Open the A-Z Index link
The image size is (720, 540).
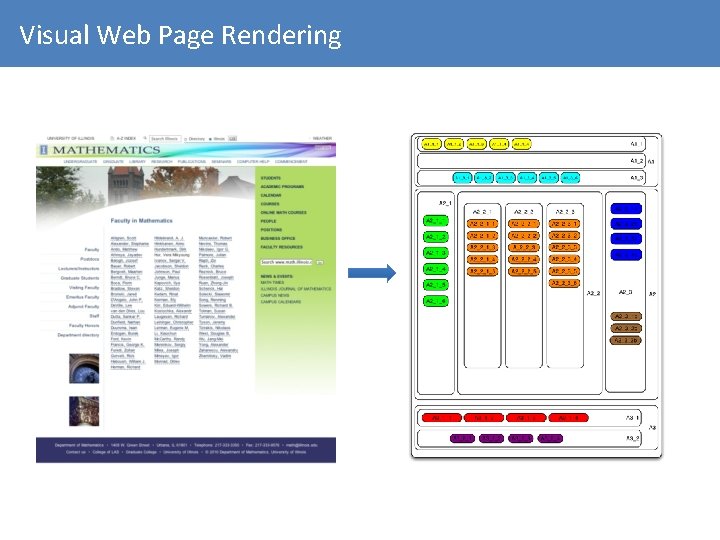click(126, 138)
